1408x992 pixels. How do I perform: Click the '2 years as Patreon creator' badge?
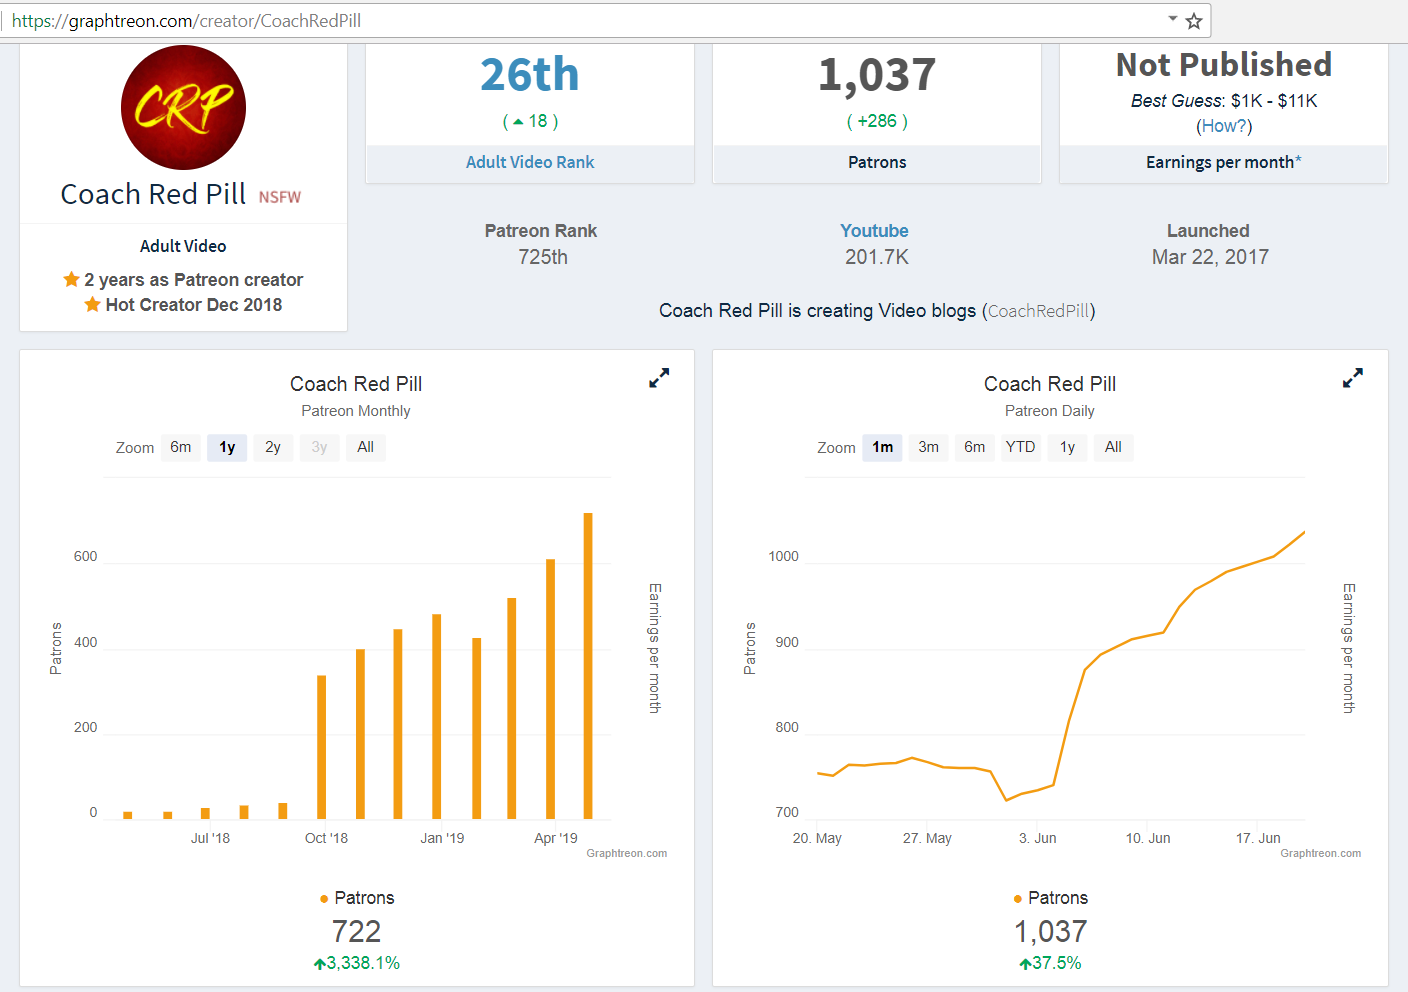tap(183, 280)
